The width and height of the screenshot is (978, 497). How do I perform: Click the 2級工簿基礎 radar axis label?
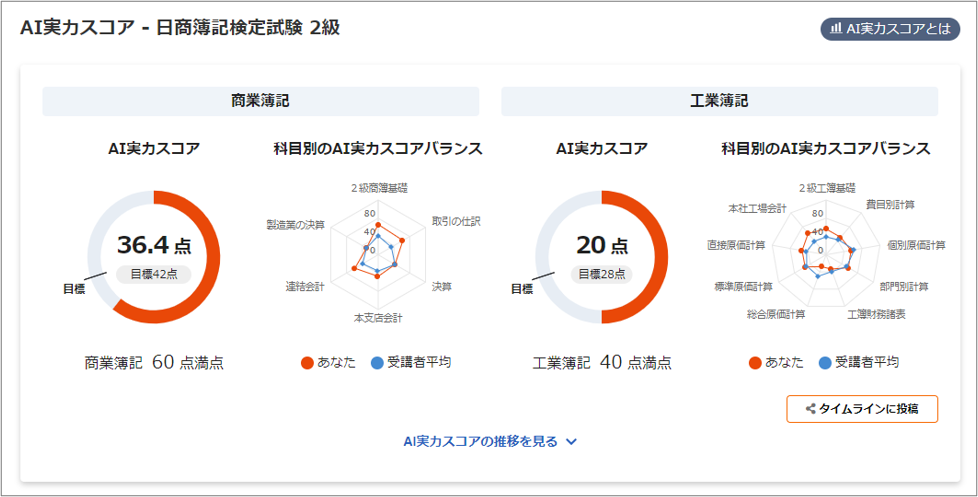point(826,186)
